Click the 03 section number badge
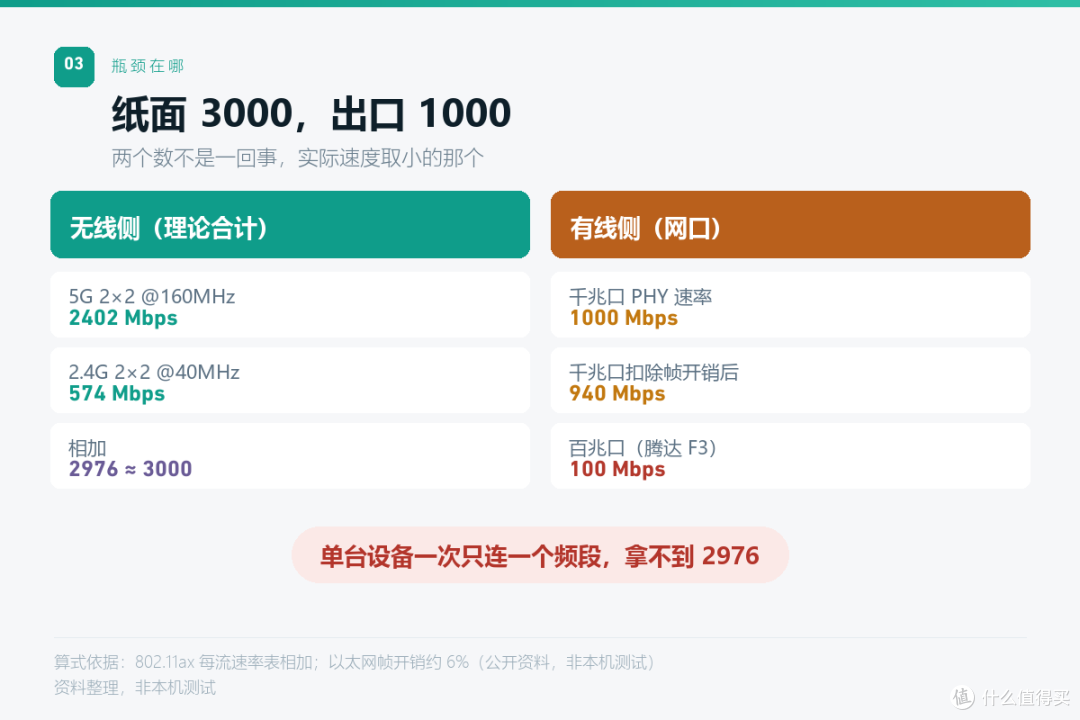 (74, 66)
